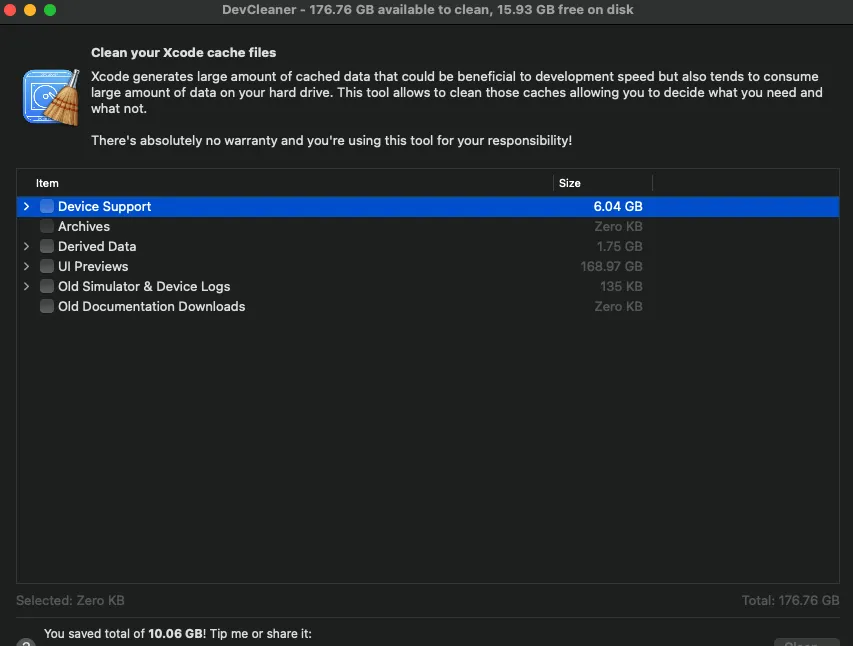Viewport: 853px width, 646px height.
Task: Tick the UI Previews checkbox
Action: pyautogui.click(x=47, y=266)
